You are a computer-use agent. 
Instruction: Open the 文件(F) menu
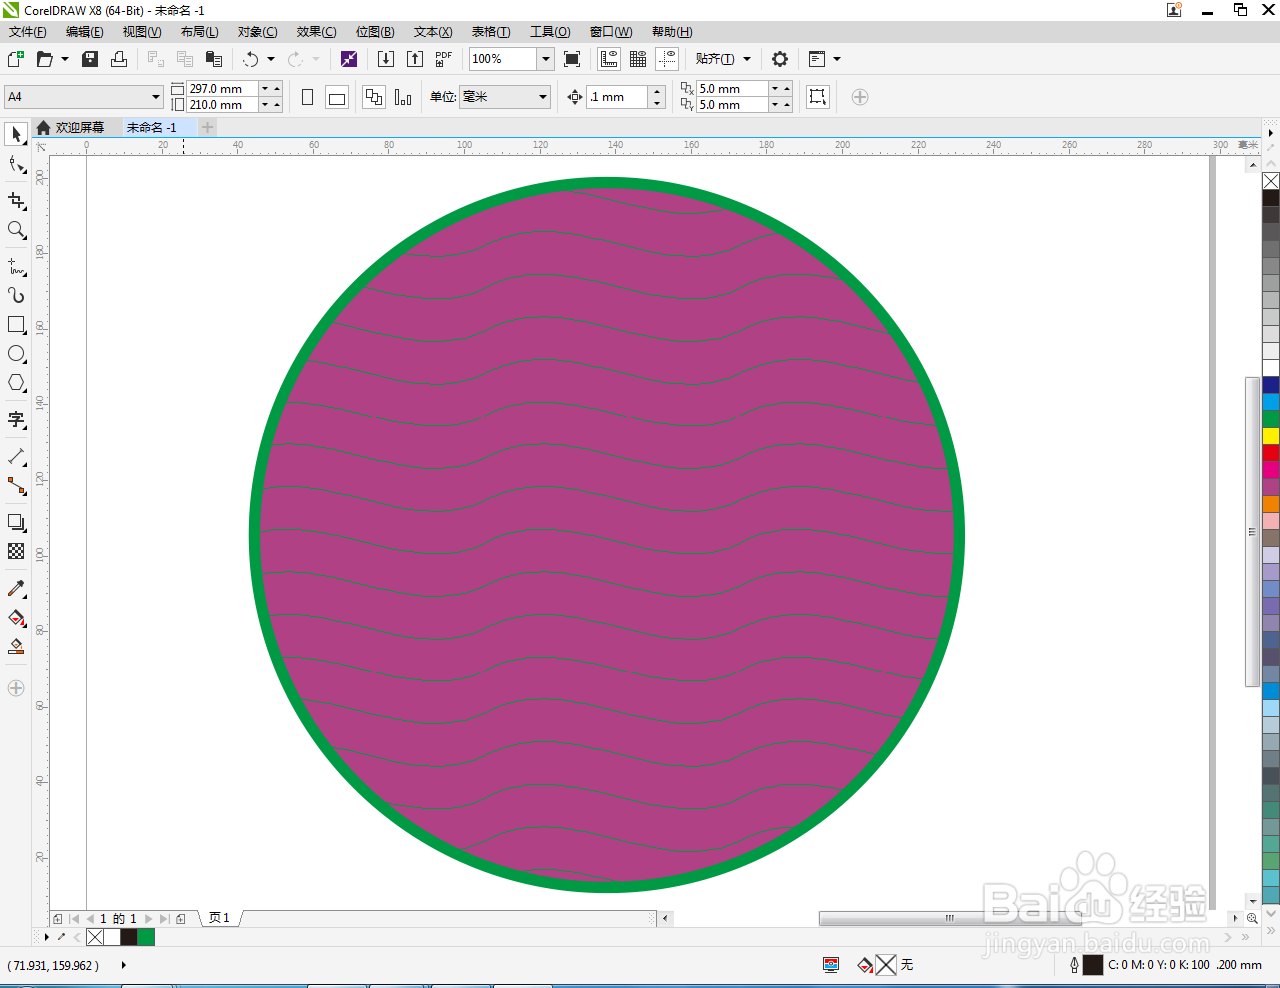point(28,32)
